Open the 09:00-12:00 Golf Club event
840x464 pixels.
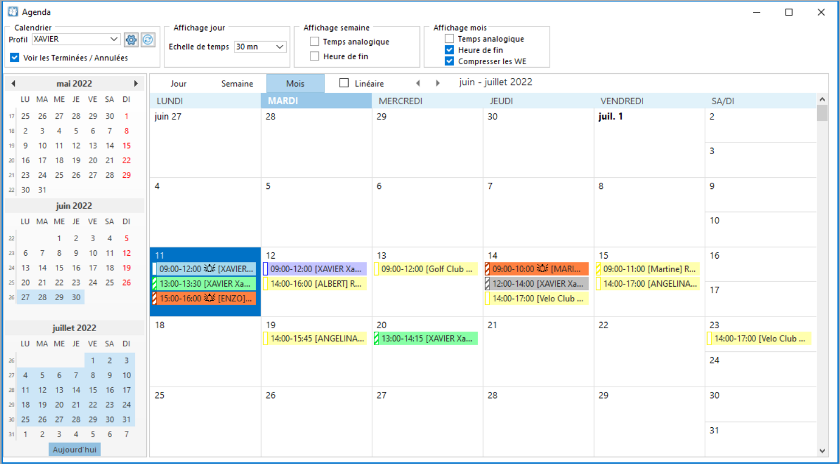(x=426, y=269)
